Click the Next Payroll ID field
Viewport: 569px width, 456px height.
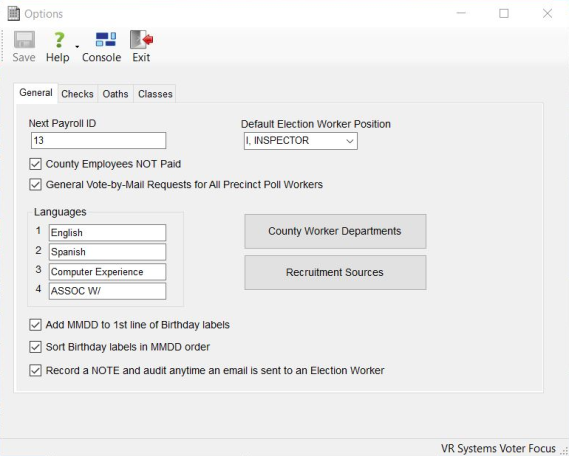coord(98,140)
